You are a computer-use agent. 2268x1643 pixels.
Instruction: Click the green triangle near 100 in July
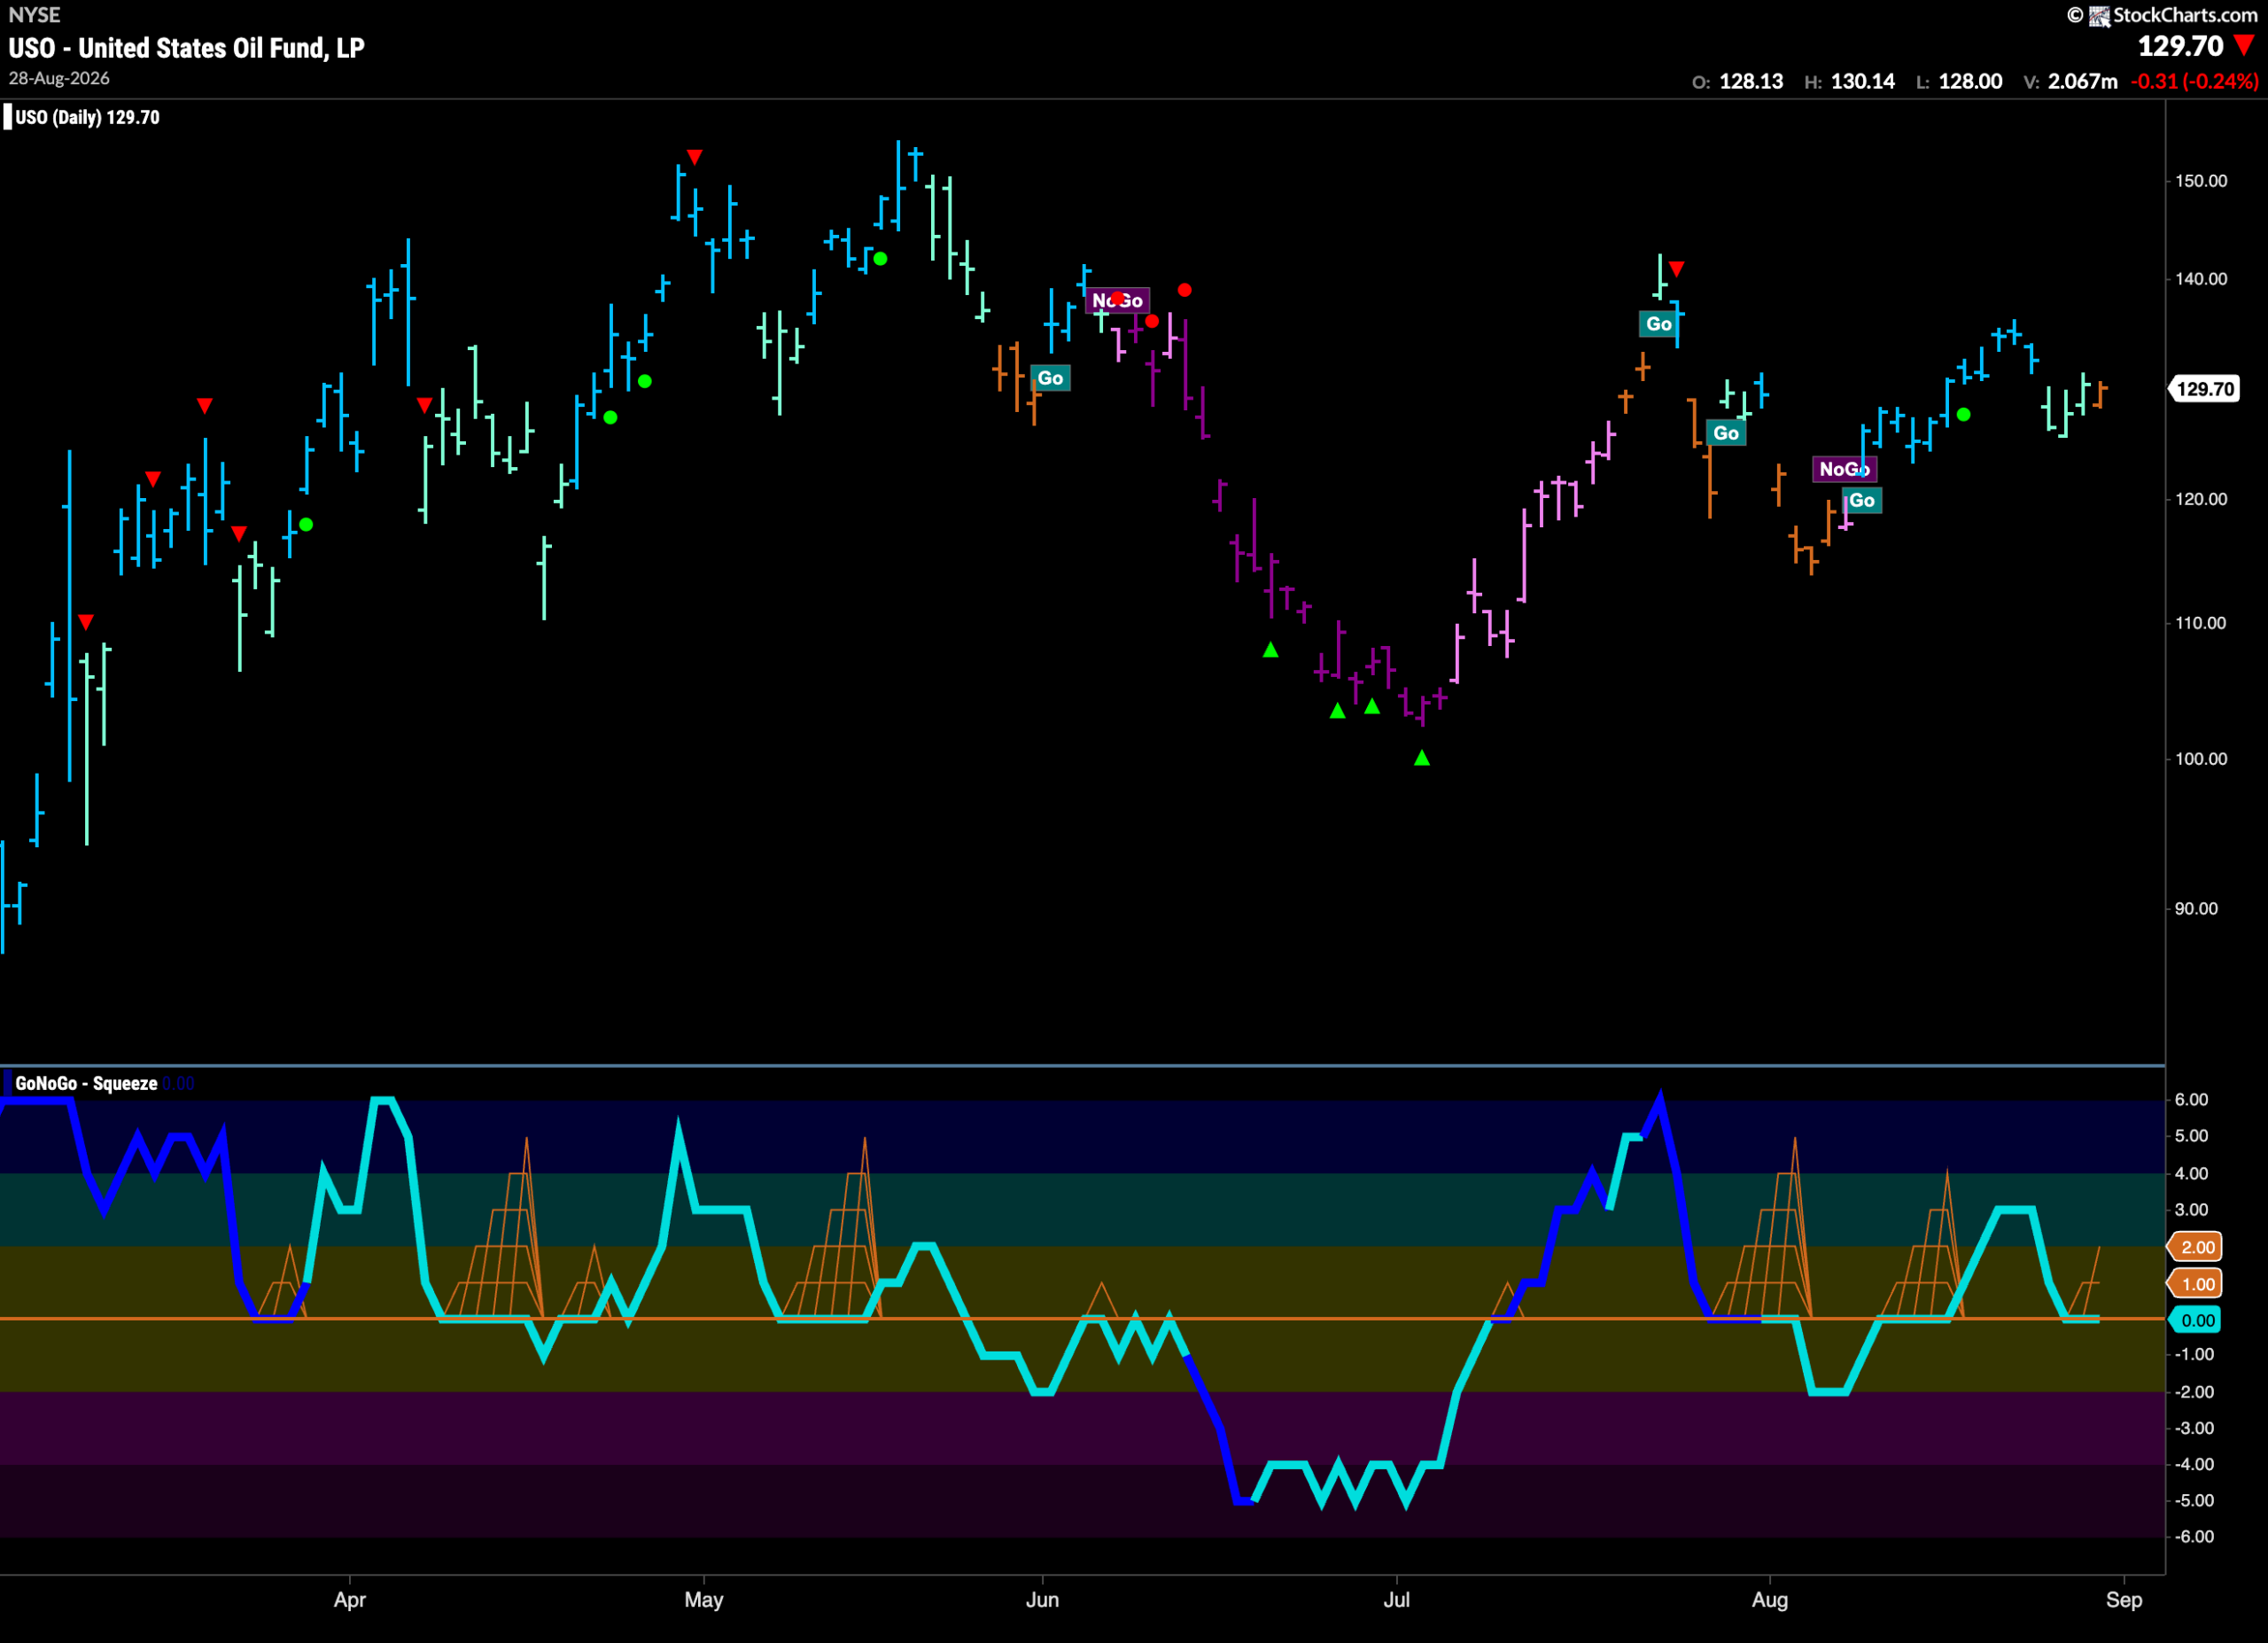[1422, 758]
